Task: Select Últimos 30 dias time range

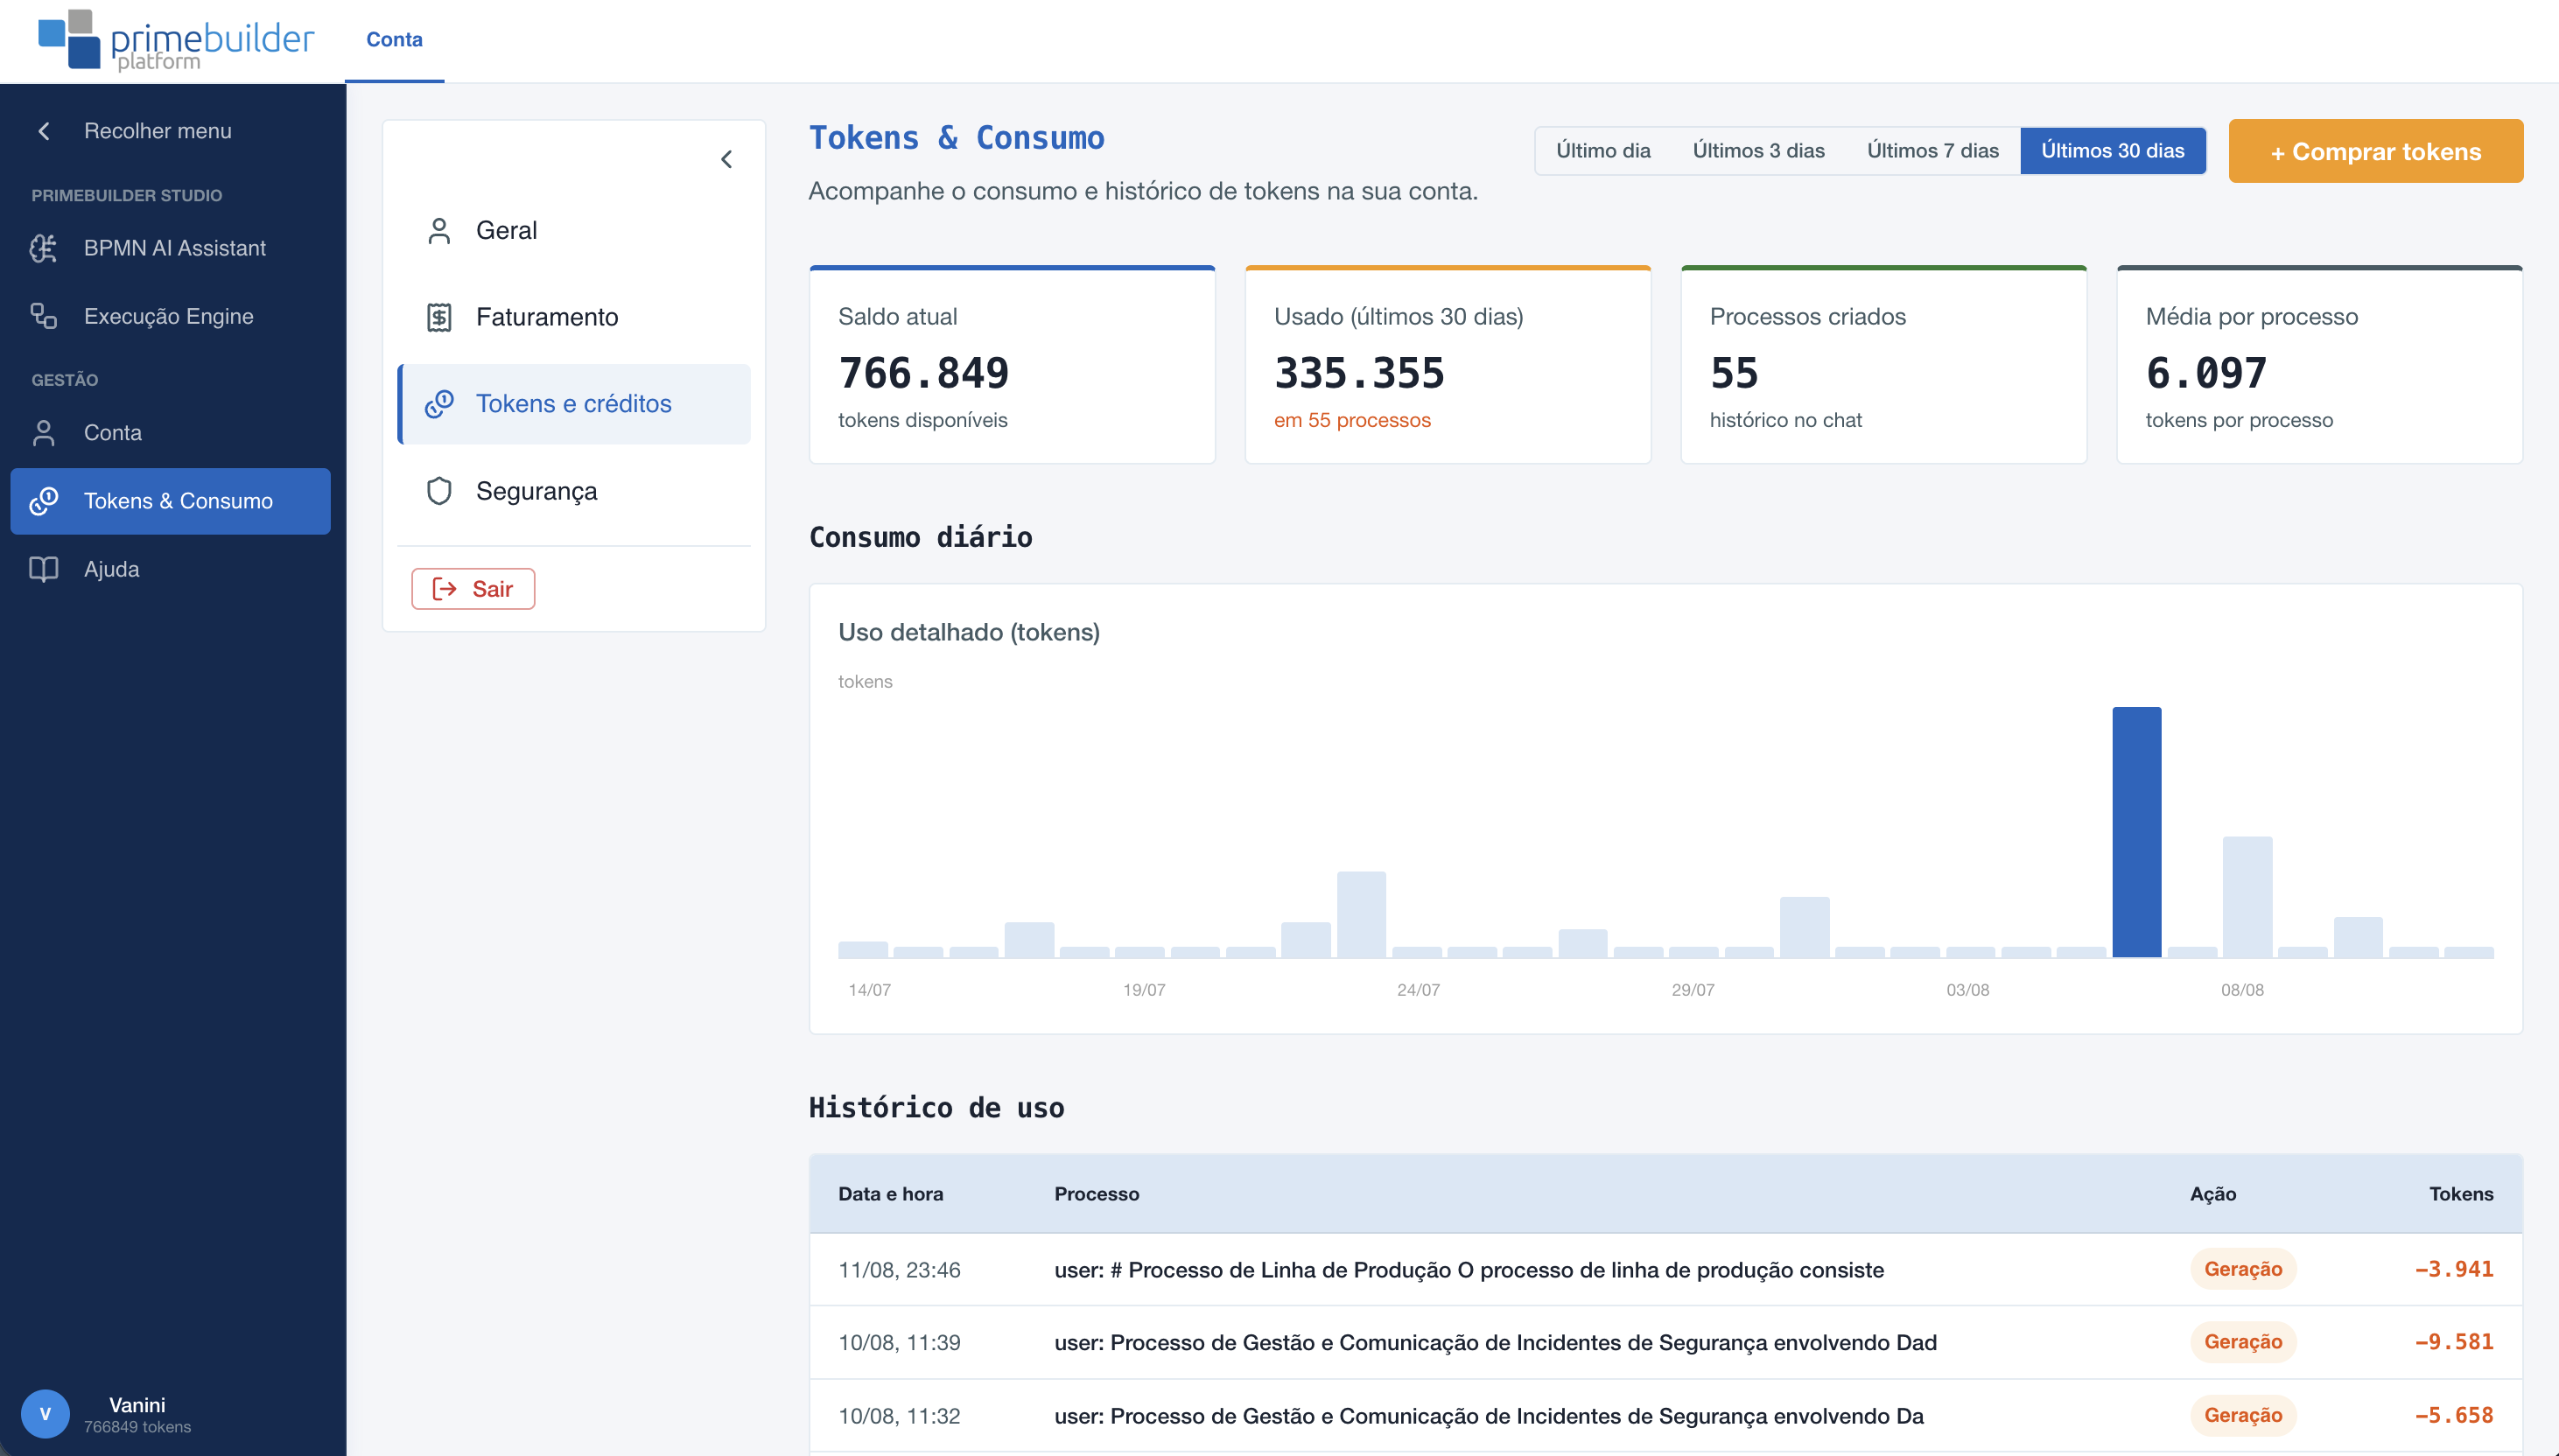Action: (x=2112, y=151)
